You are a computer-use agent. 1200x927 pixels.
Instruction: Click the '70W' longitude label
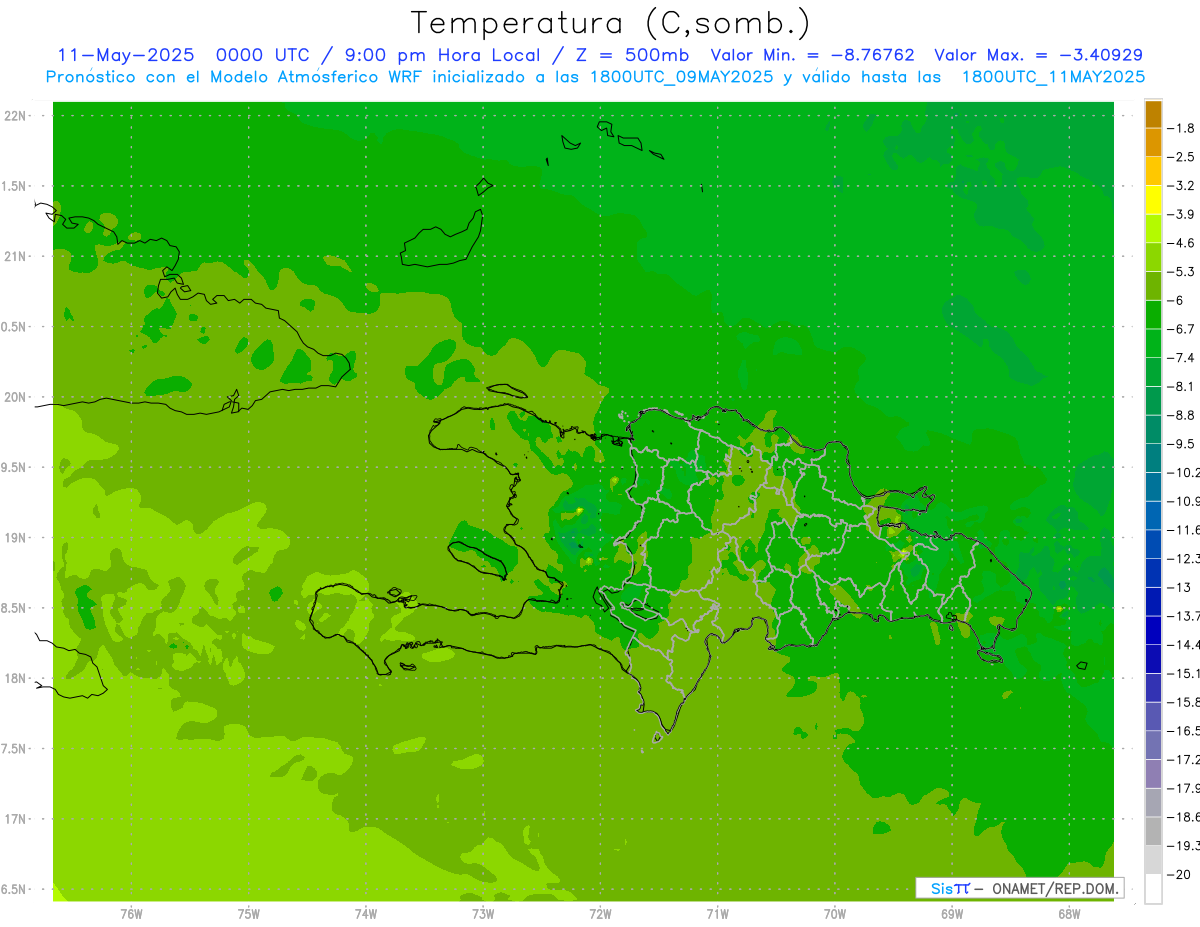(835, 913)
